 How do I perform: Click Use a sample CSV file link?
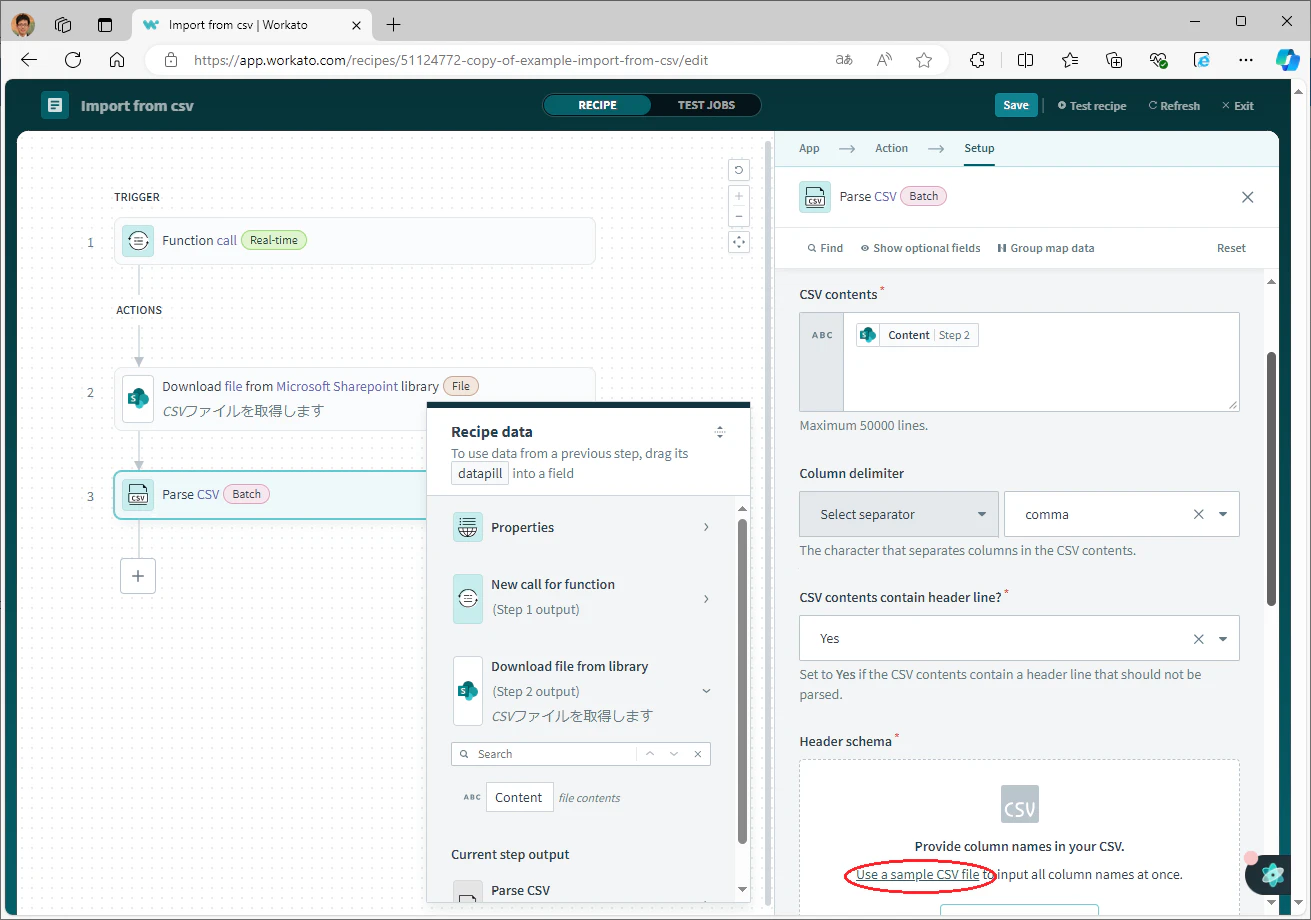point(918,874)
